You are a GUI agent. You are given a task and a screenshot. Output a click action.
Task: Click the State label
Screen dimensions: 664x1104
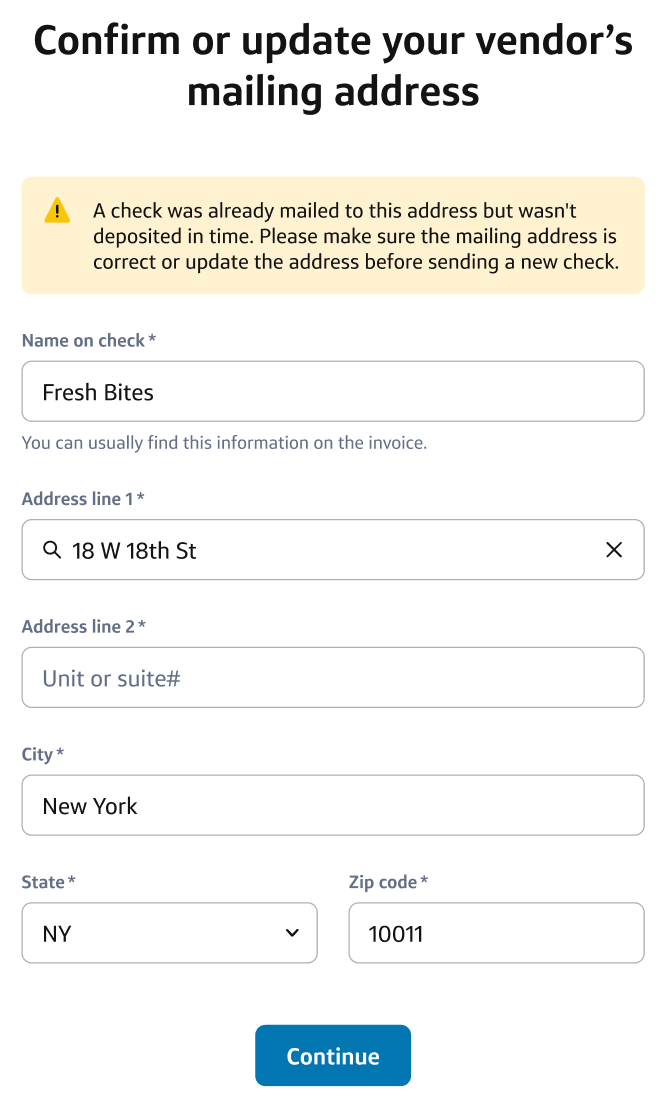tap(44, 882)
